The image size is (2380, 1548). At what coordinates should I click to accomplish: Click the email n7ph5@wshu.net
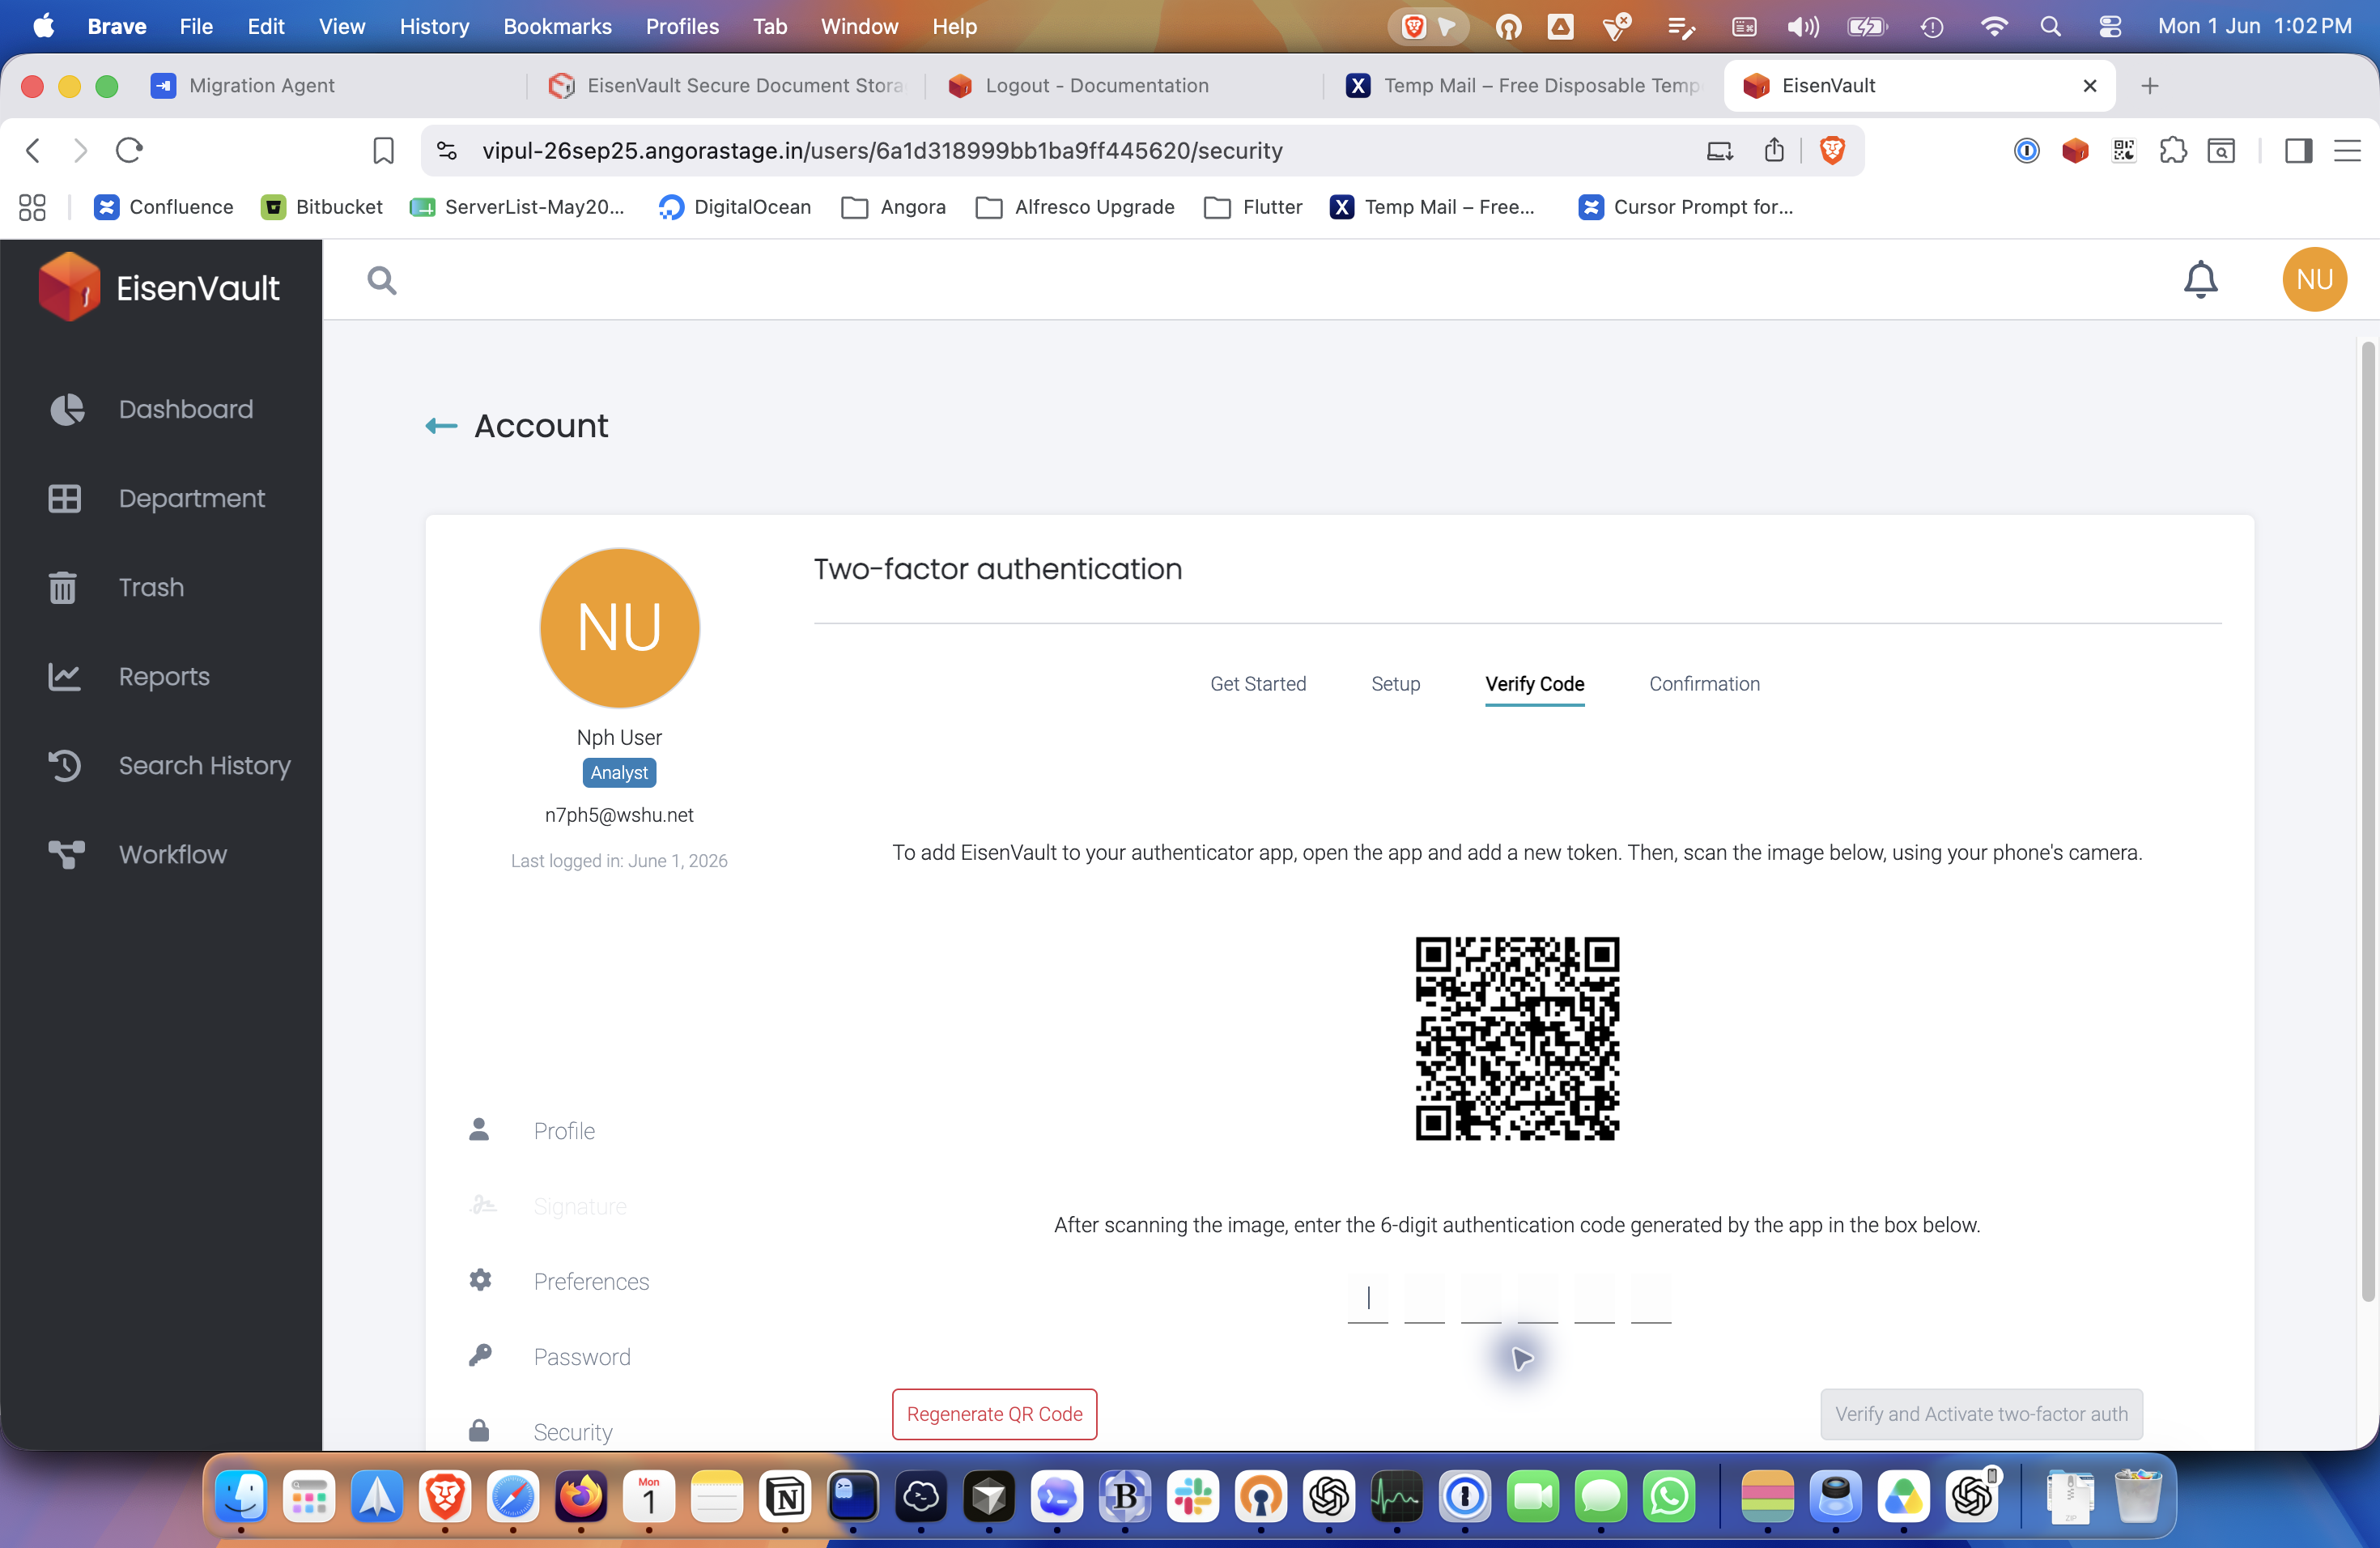619,815
